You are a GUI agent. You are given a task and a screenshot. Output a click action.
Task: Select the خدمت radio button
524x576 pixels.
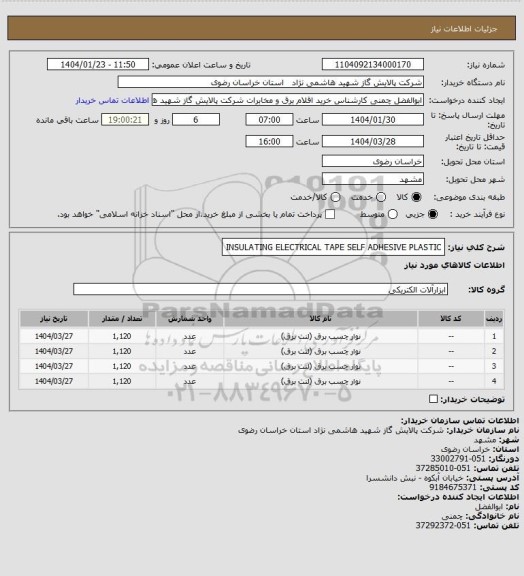381,197
